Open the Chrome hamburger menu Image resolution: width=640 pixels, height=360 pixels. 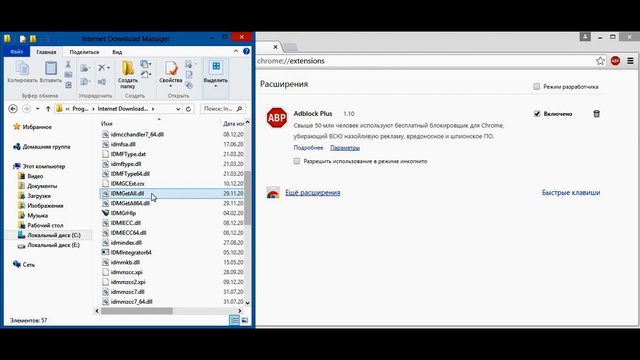point(630,61)
